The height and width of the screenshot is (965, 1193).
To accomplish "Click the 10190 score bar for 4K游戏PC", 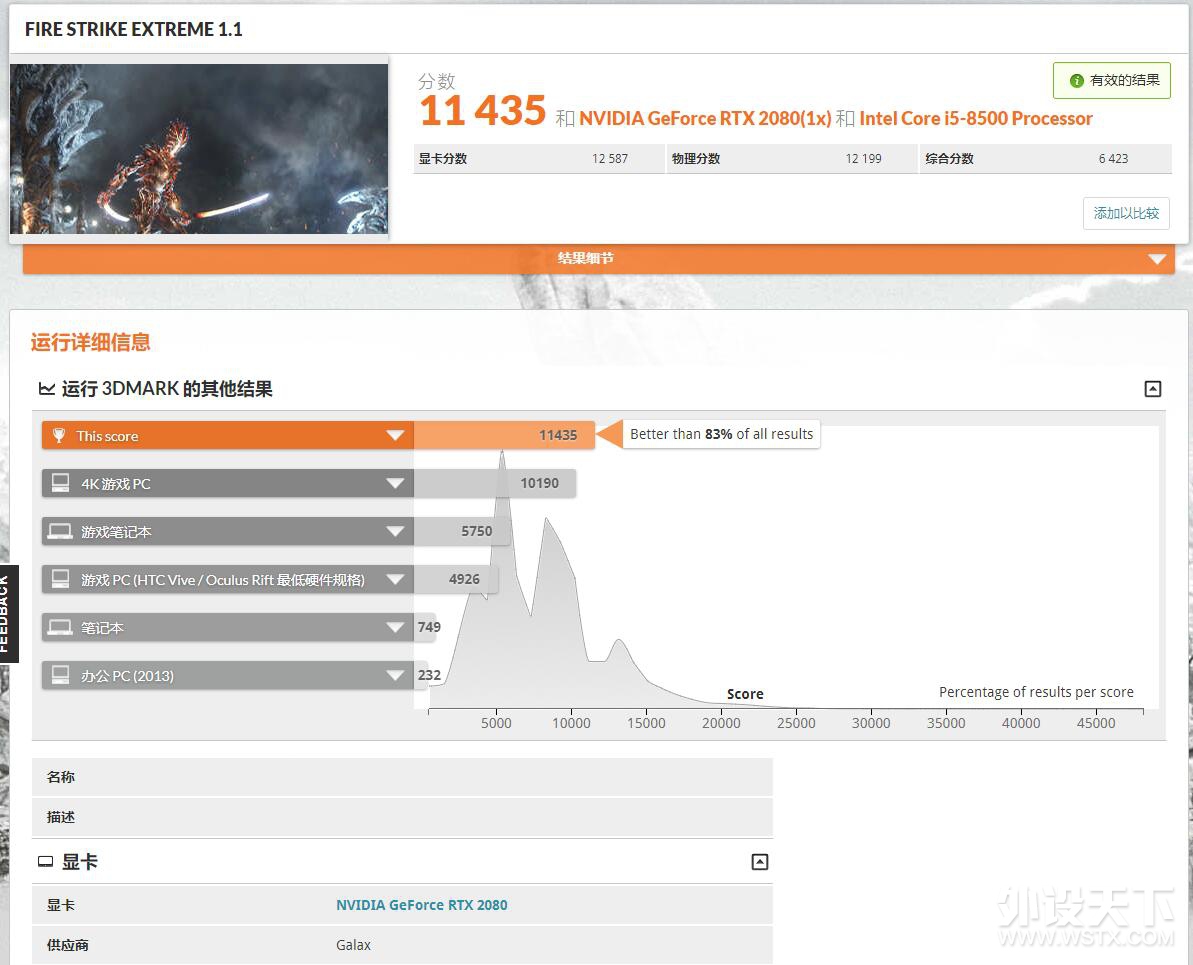I will pos(495,483).
